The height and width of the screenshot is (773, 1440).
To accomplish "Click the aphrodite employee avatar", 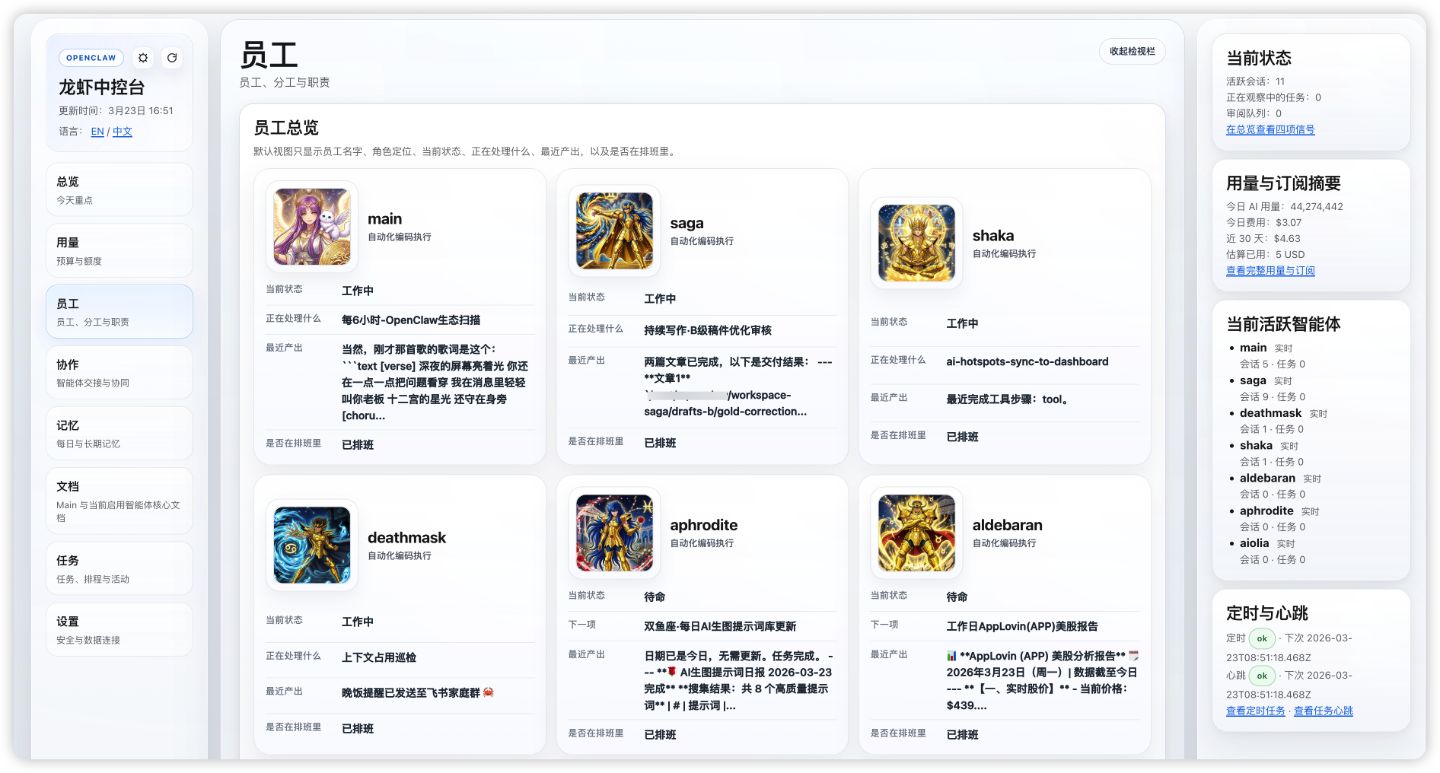I will tap(614, 533).
